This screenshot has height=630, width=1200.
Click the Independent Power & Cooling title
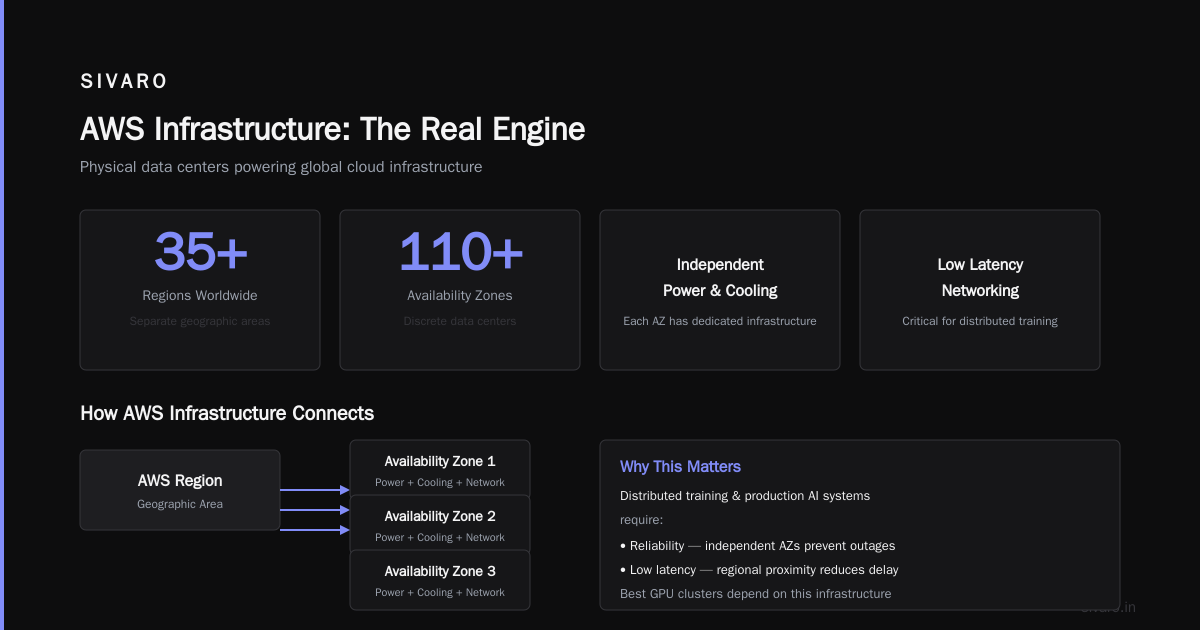pos(720,278)
